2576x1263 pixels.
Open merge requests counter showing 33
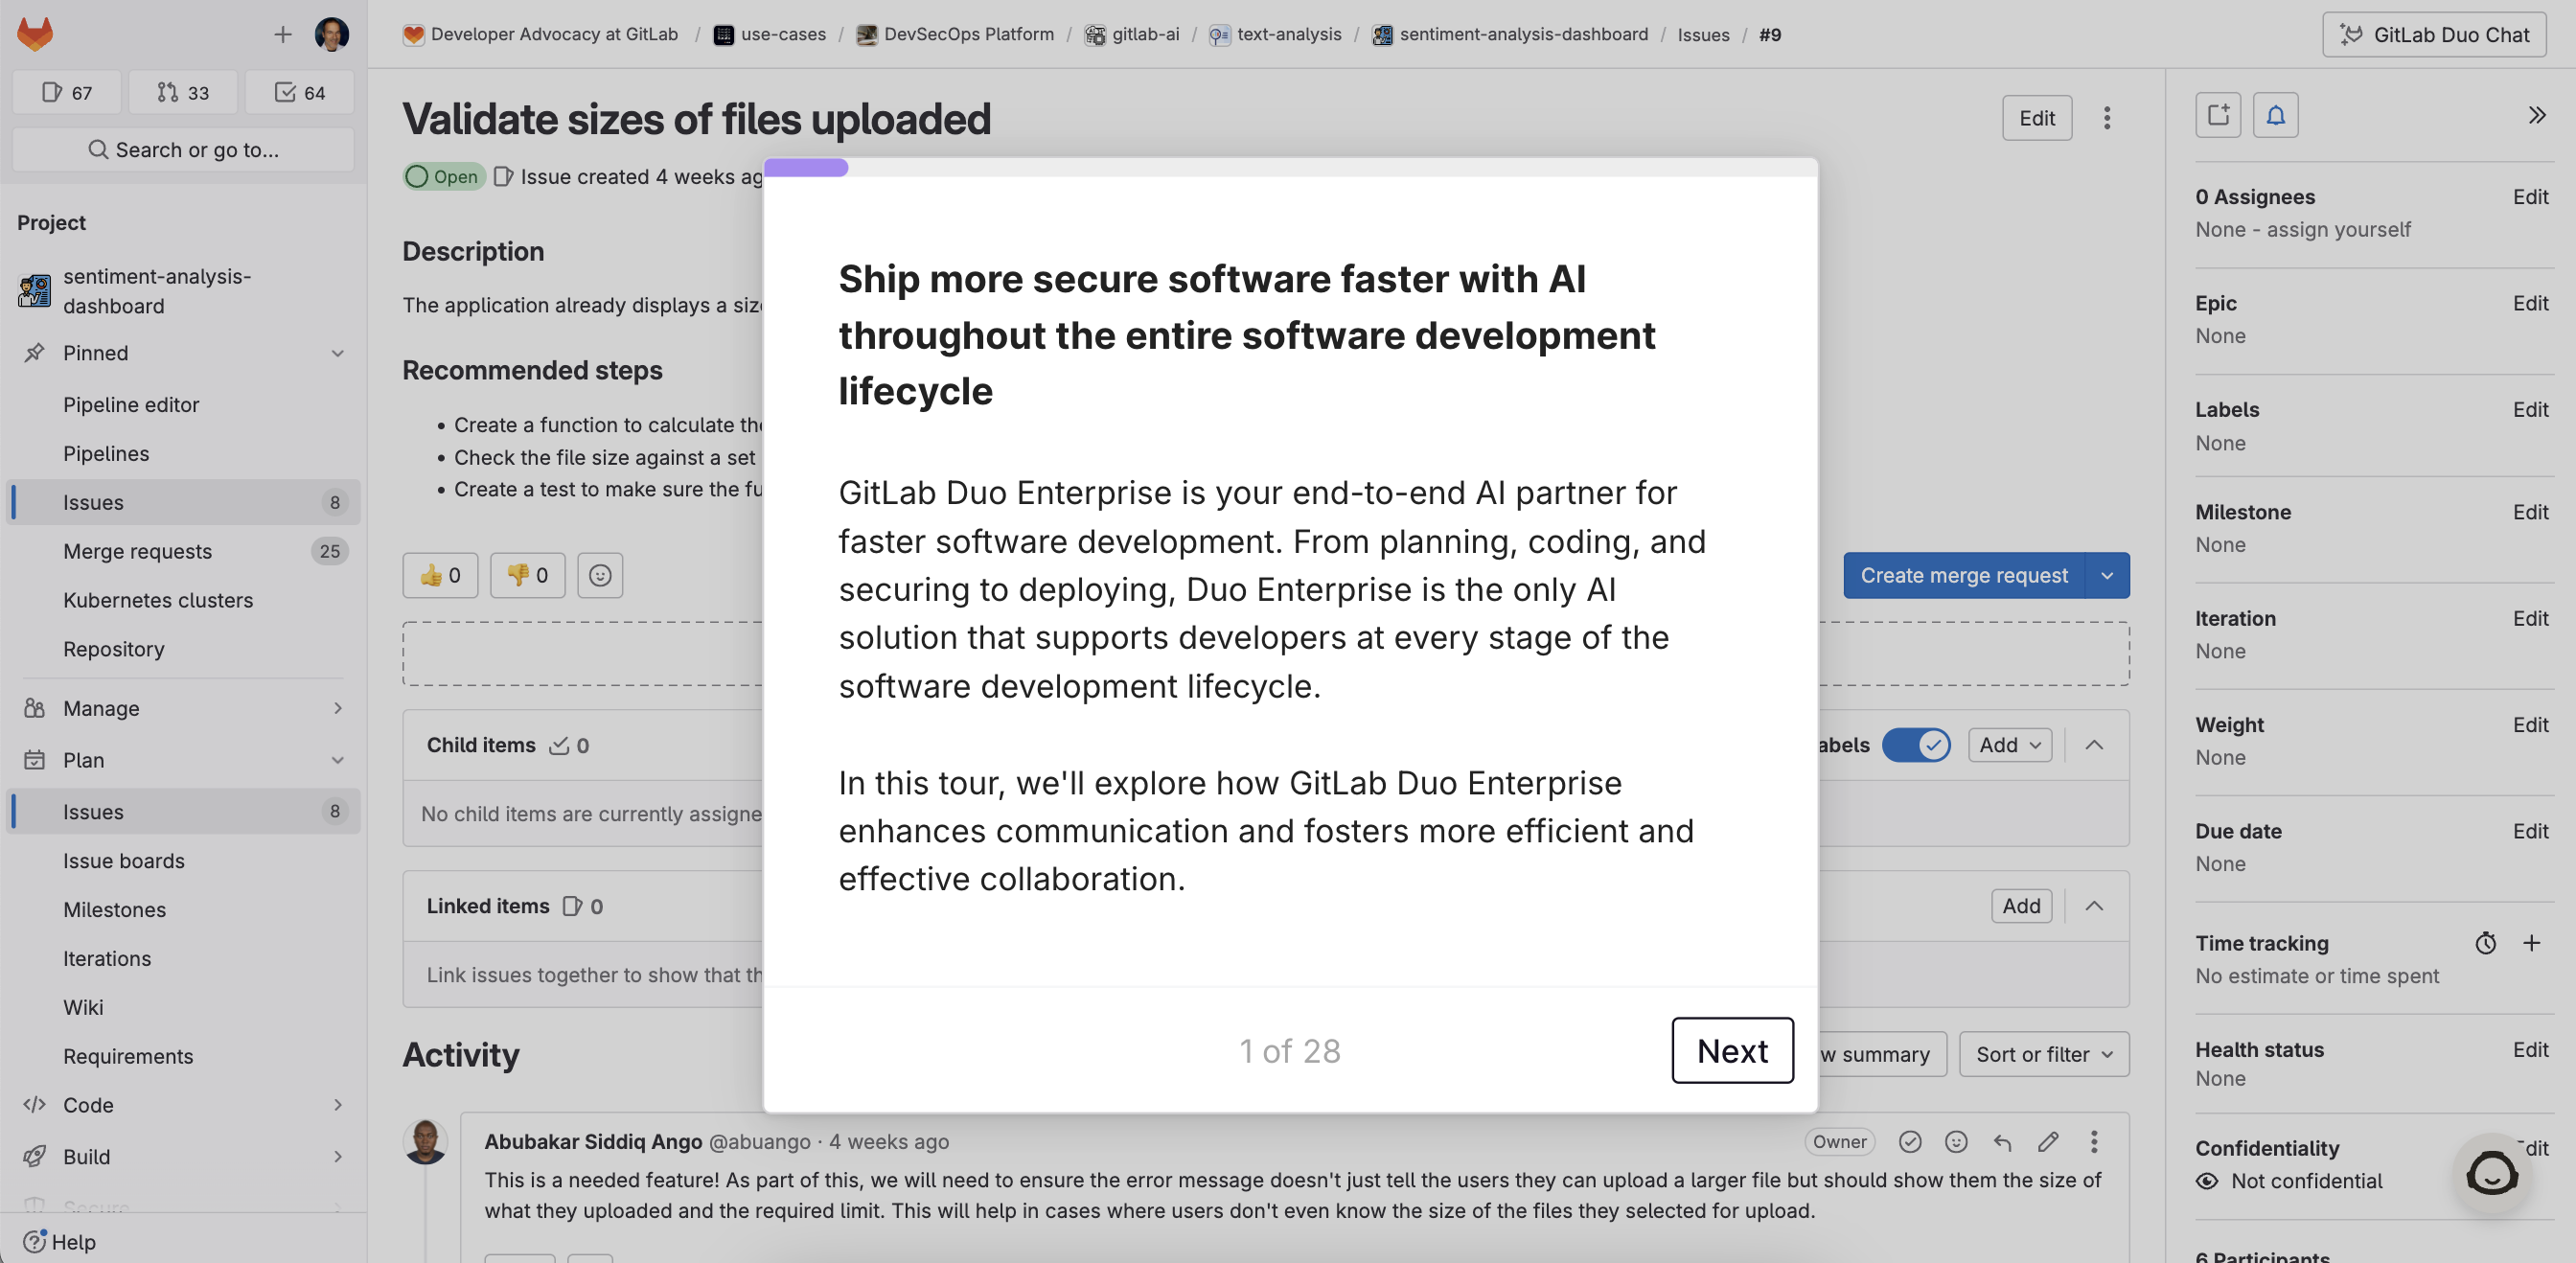point(183,93)
